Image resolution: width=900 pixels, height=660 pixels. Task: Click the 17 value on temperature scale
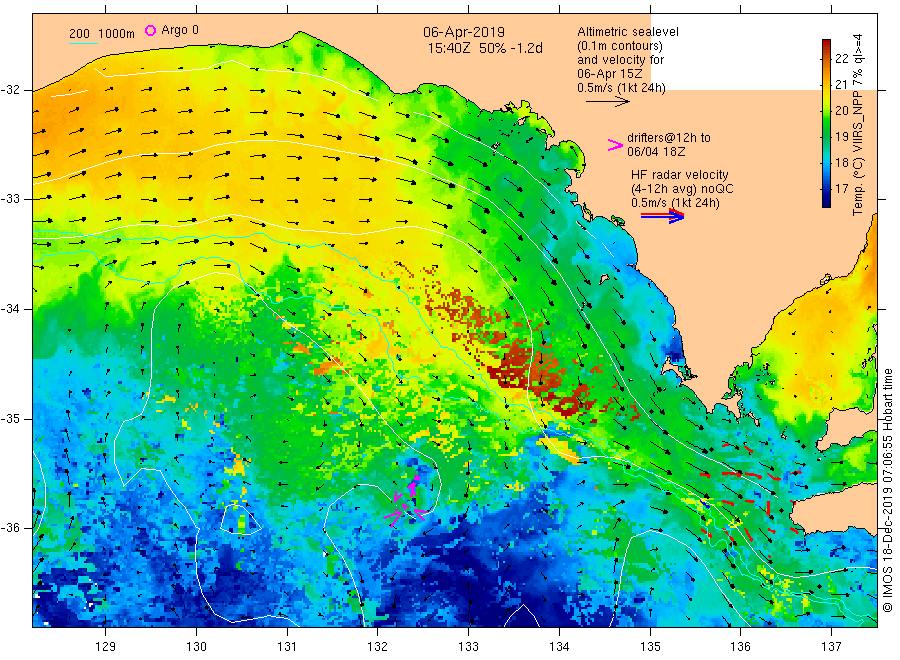(841, 189)
